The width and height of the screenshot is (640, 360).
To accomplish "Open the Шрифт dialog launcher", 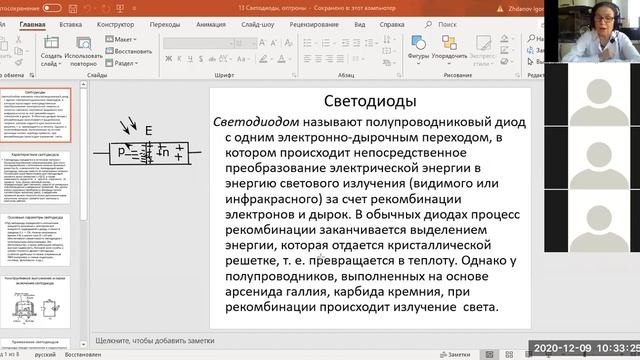I will 294,75.
